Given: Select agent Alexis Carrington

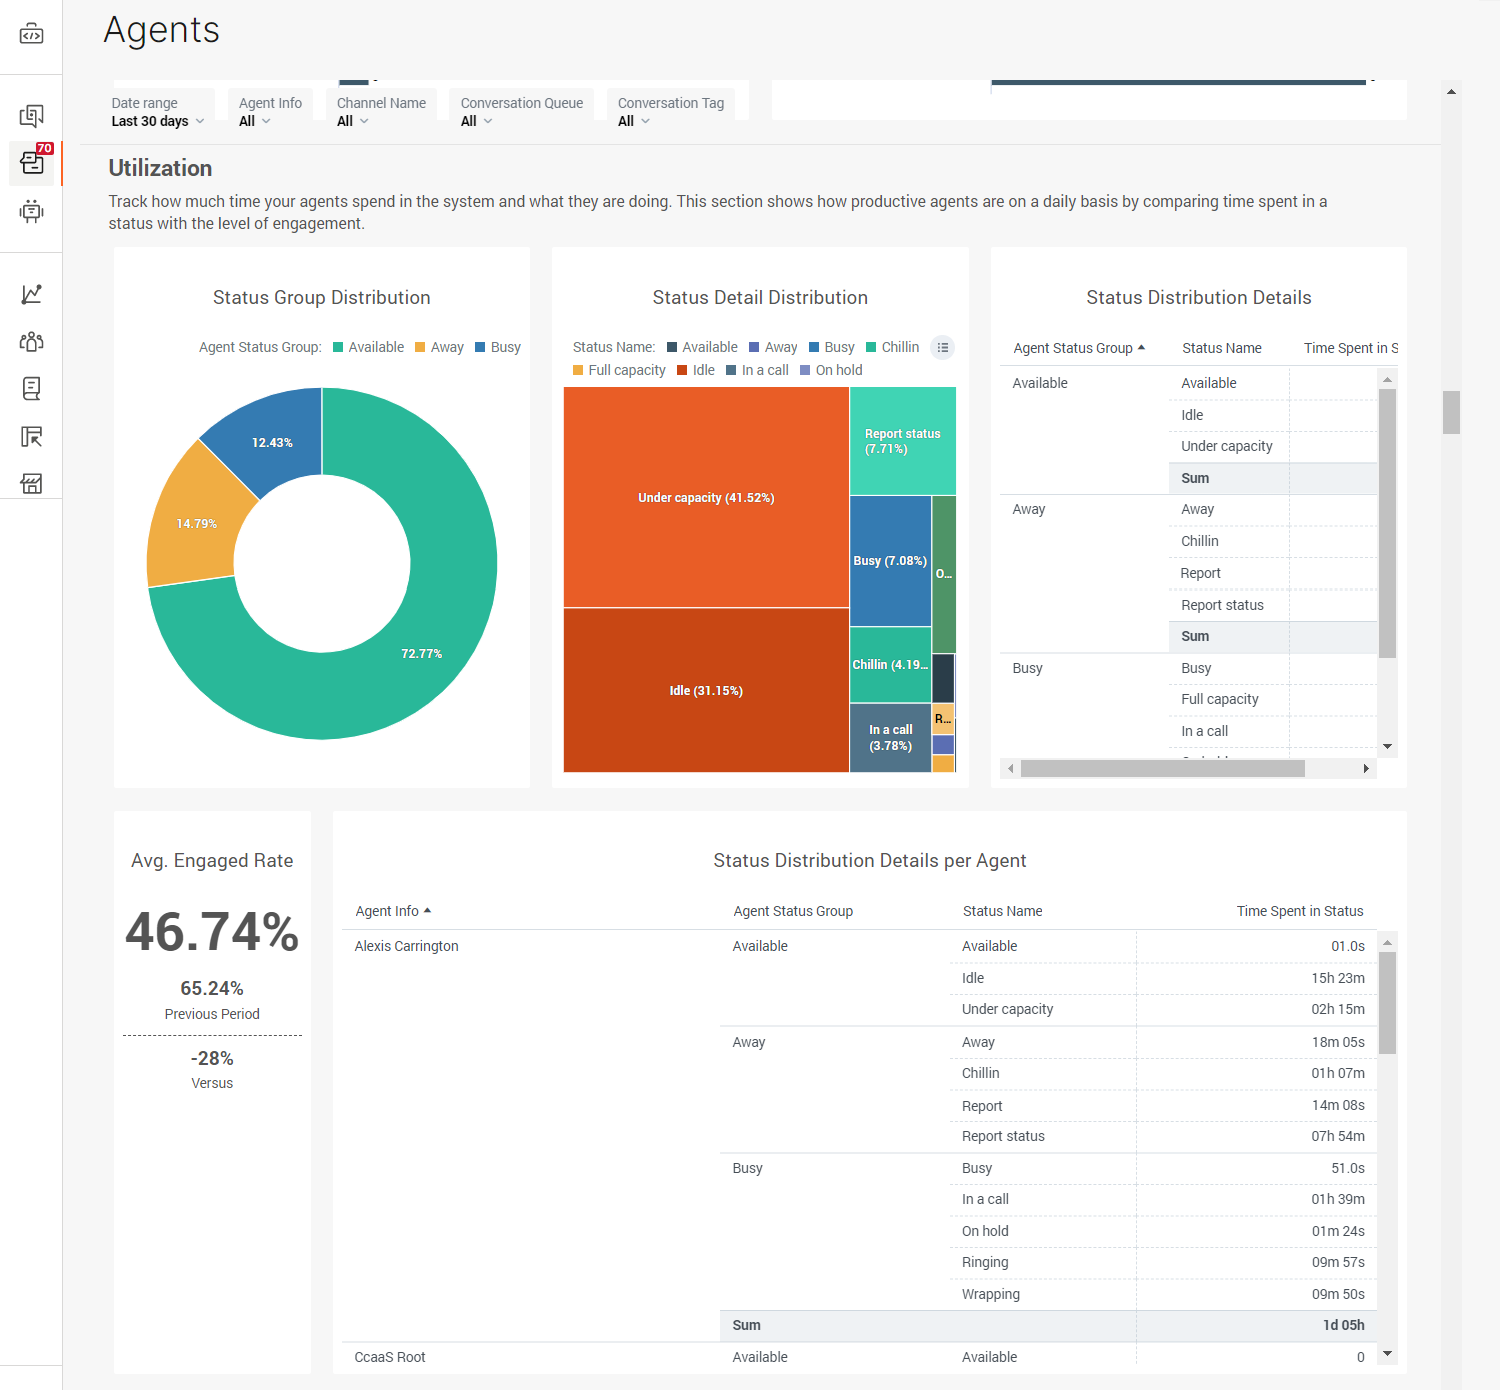Looking at the screenshot, I should pyautogui.click(x=406, y=946).
